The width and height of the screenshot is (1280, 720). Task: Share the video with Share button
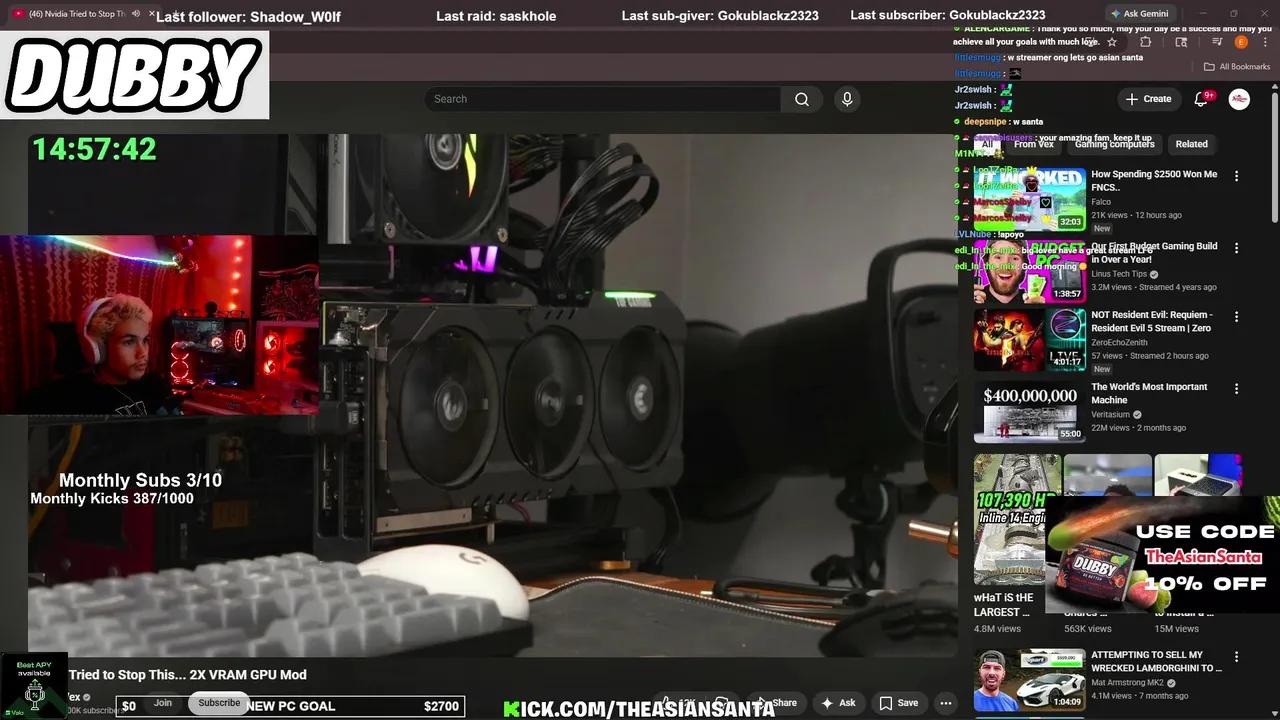click(x=778, y=703)
